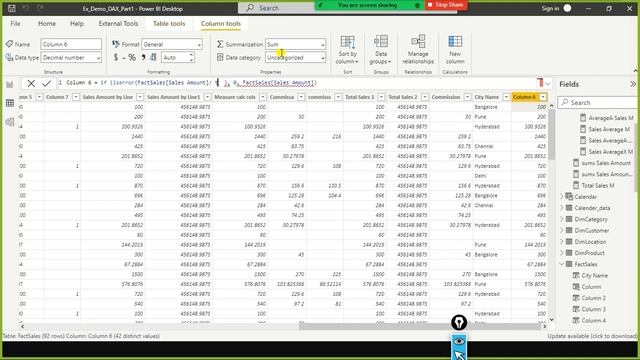Click the account avatar next to Sign in
Screen dimensions: 640x360
pyautogui.click(x=567, y=8)
